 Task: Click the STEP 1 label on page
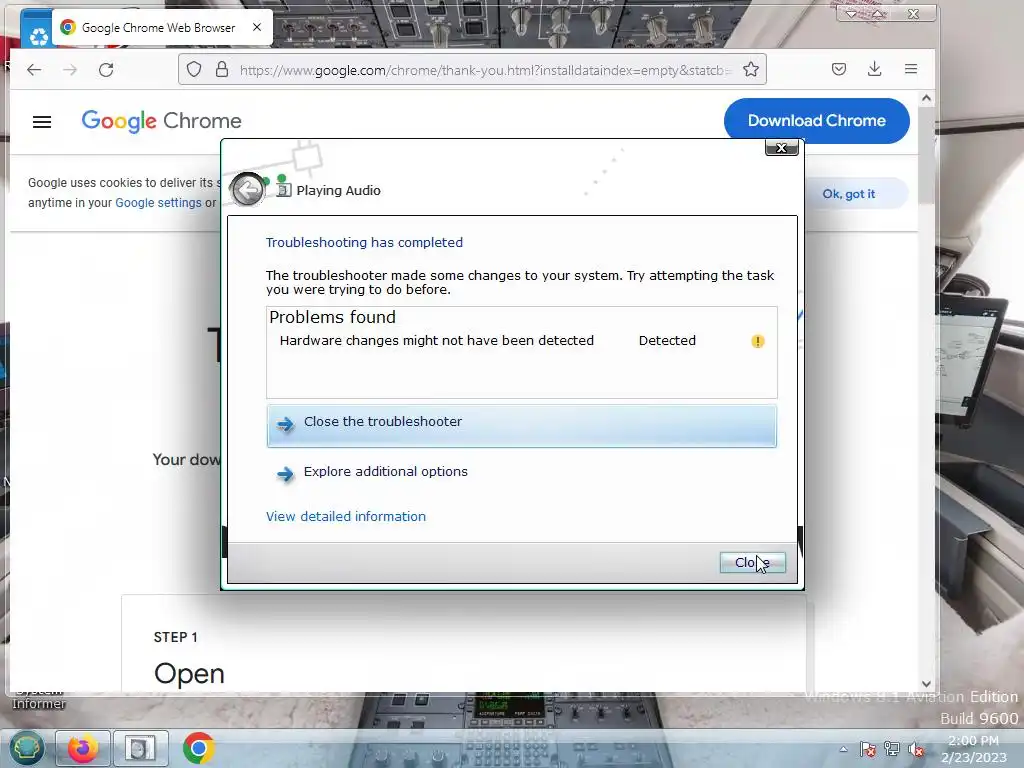coord(175,637)
